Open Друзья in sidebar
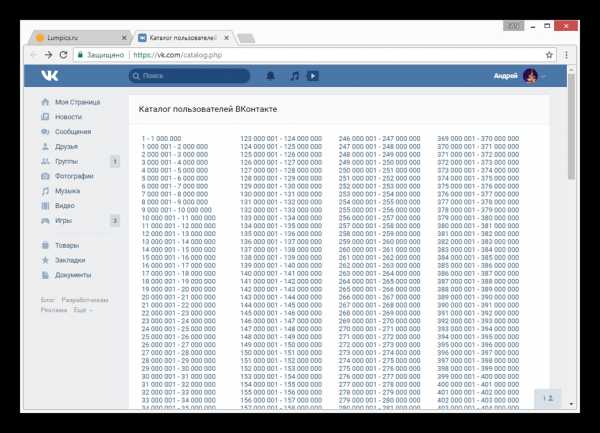600x433 pixels. click(66, 147)
